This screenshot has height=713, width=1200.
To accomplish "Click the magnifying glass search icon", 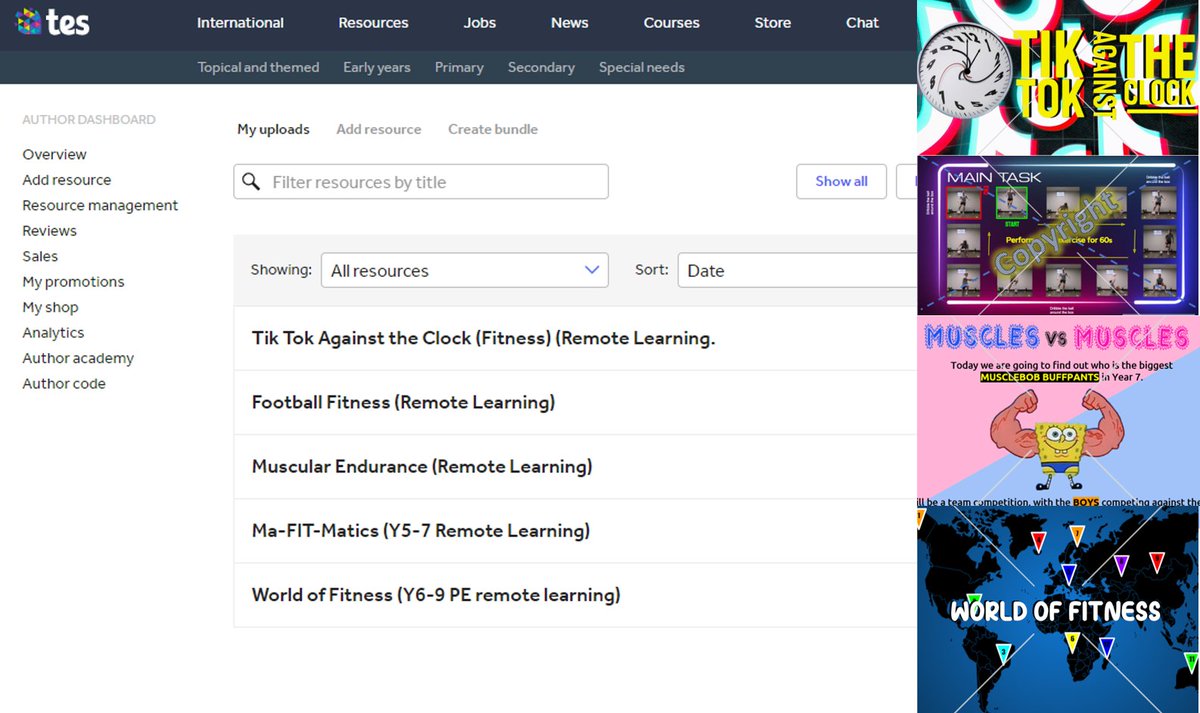I will click(249, 182).
